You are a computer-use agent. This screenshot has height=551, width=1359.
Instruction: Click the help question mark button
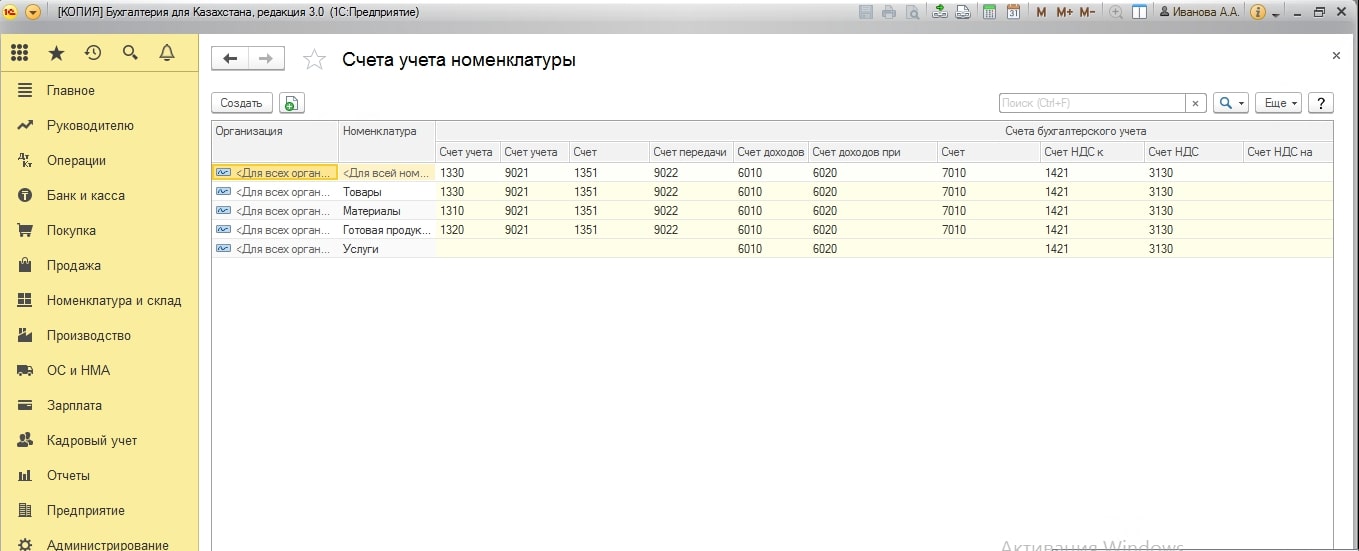click(1321, 103)
